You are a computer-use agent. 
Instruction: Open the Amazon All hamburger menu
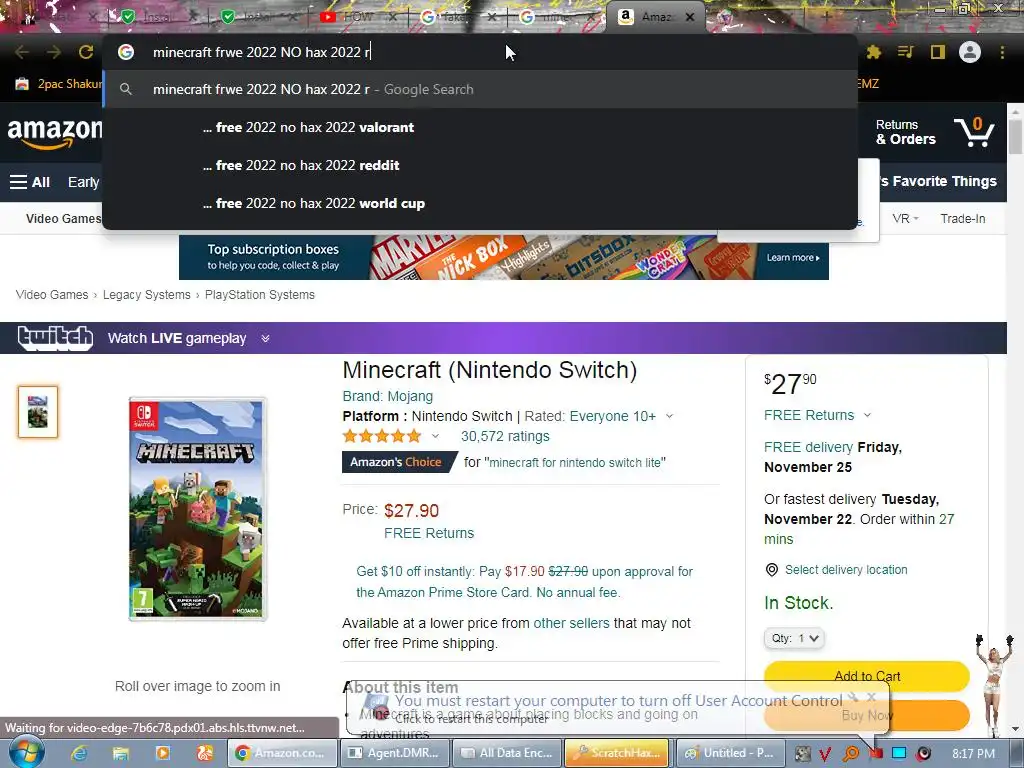(x=29, y=182)
